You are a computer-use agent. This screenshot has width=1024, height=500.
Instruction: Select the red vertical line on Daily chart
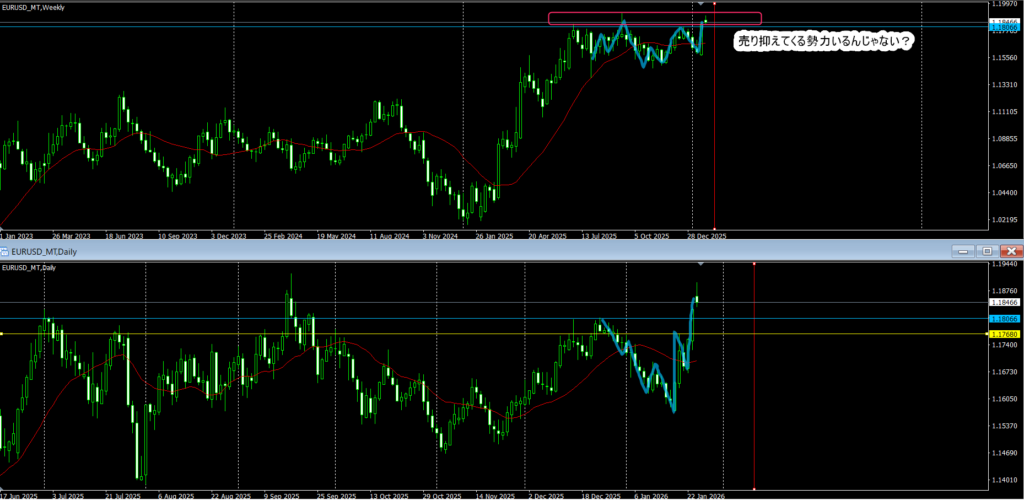pyautogui.click(x=753, y=400)
